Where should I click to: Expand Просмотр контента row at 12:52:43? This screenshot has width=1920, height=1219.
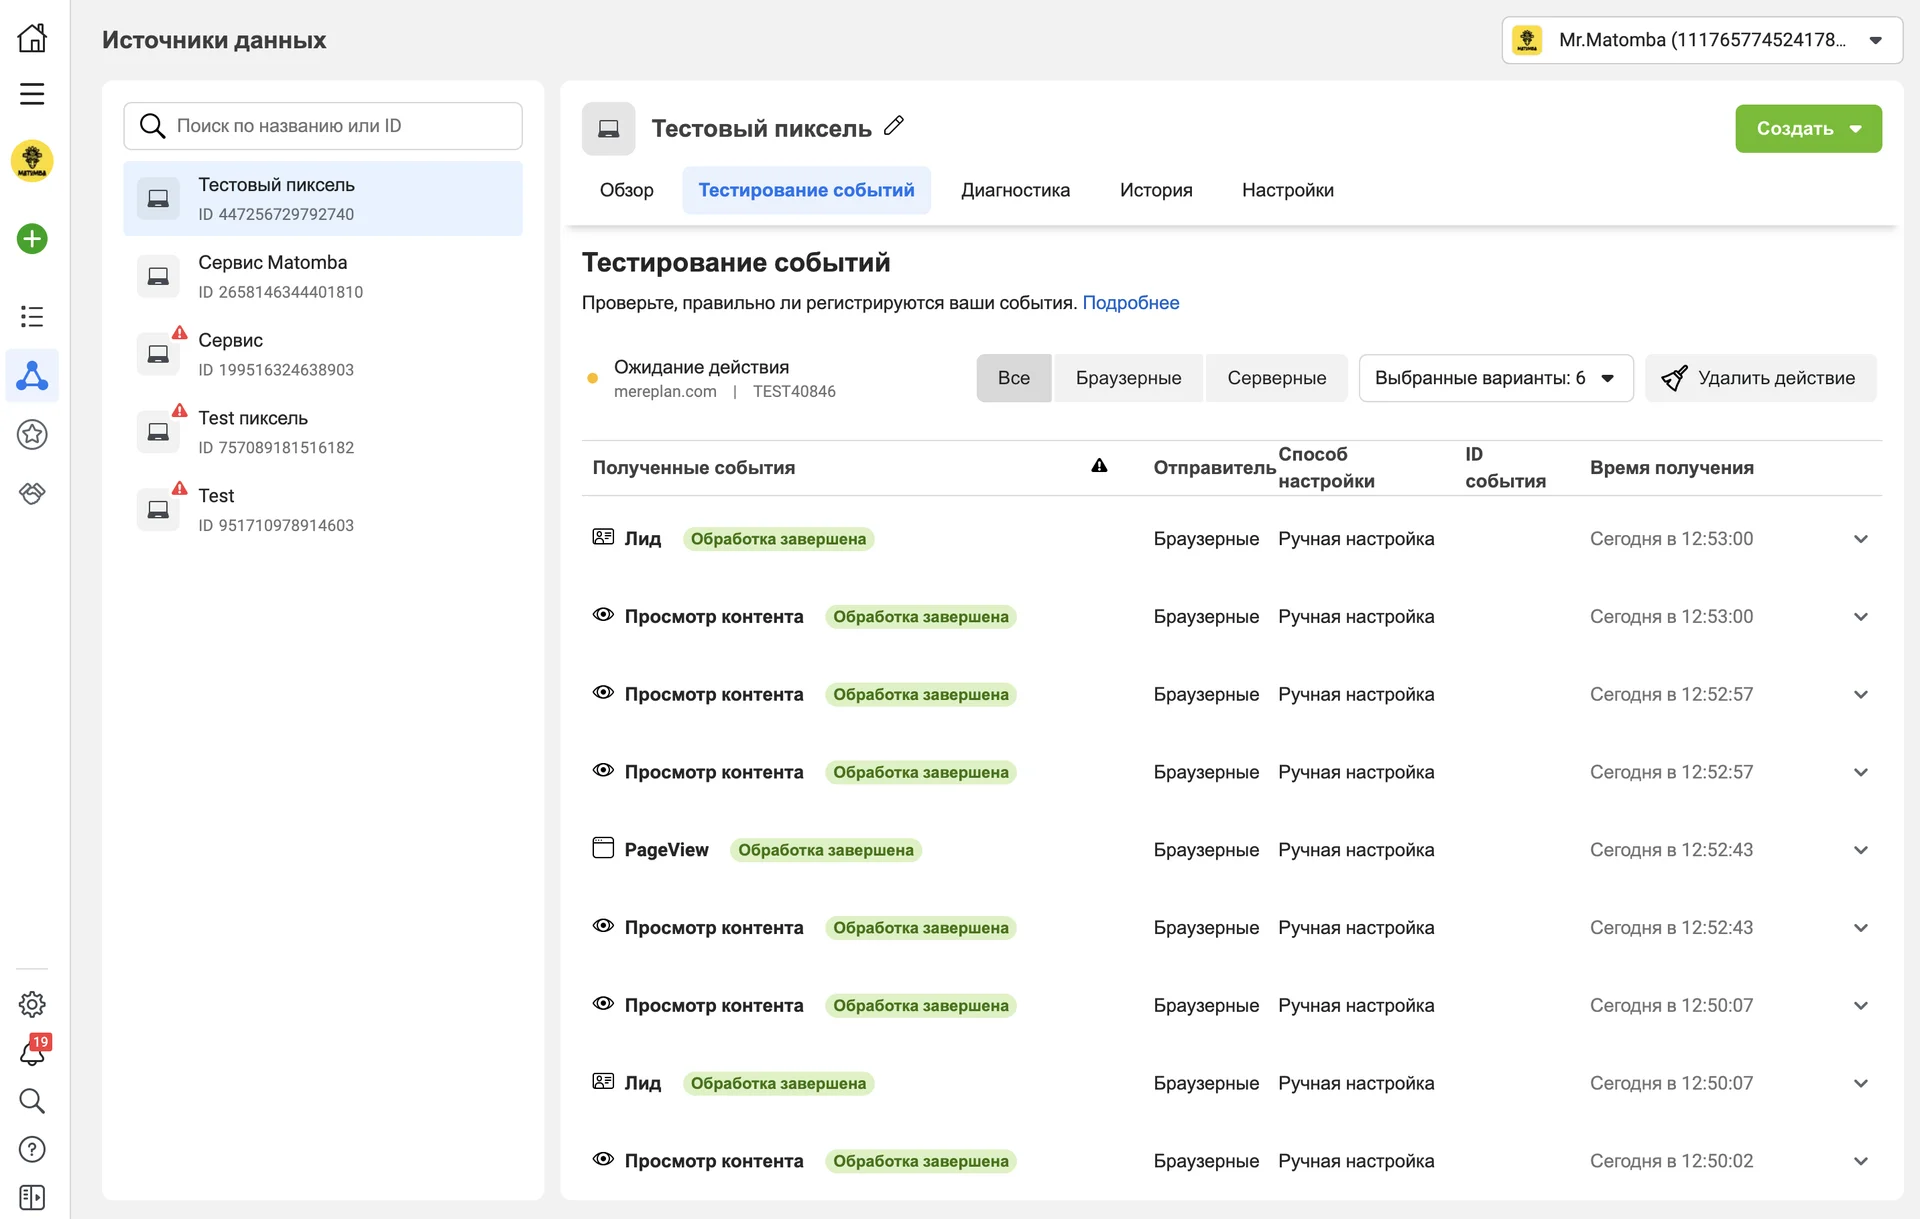1861,928
